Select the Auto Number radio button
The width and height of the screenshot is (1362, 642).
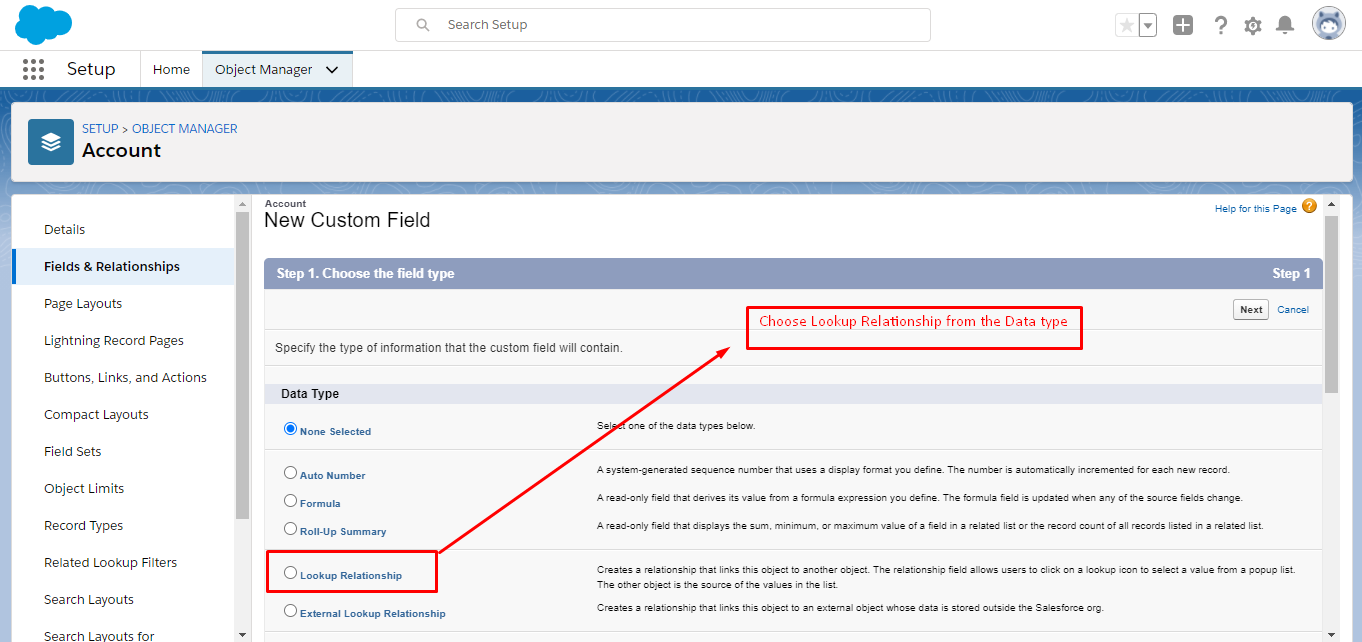[291, 473]
